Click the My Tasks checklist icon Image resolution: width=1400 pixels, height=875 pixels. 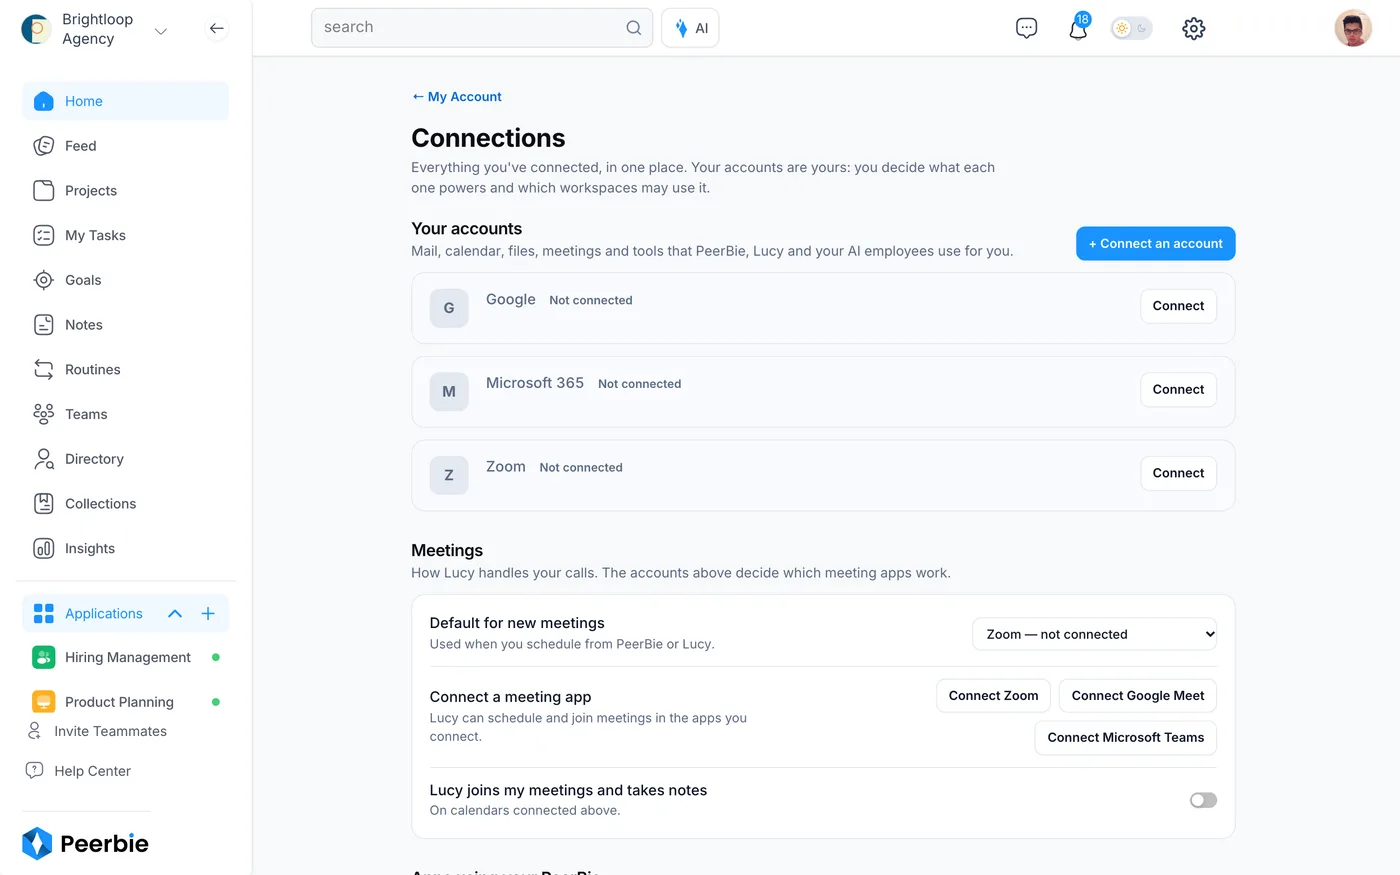43,235
